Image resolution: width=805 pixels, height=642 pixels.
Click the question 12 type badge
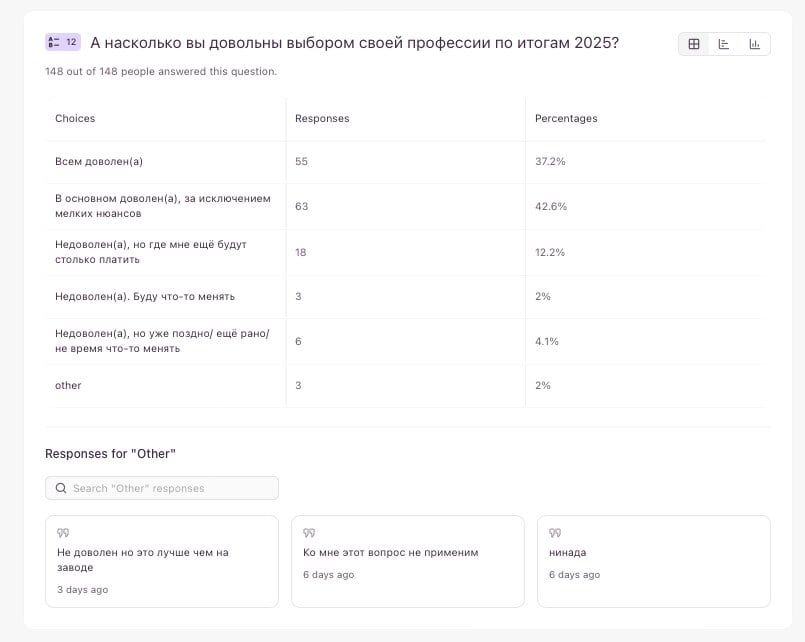point(62,42)
